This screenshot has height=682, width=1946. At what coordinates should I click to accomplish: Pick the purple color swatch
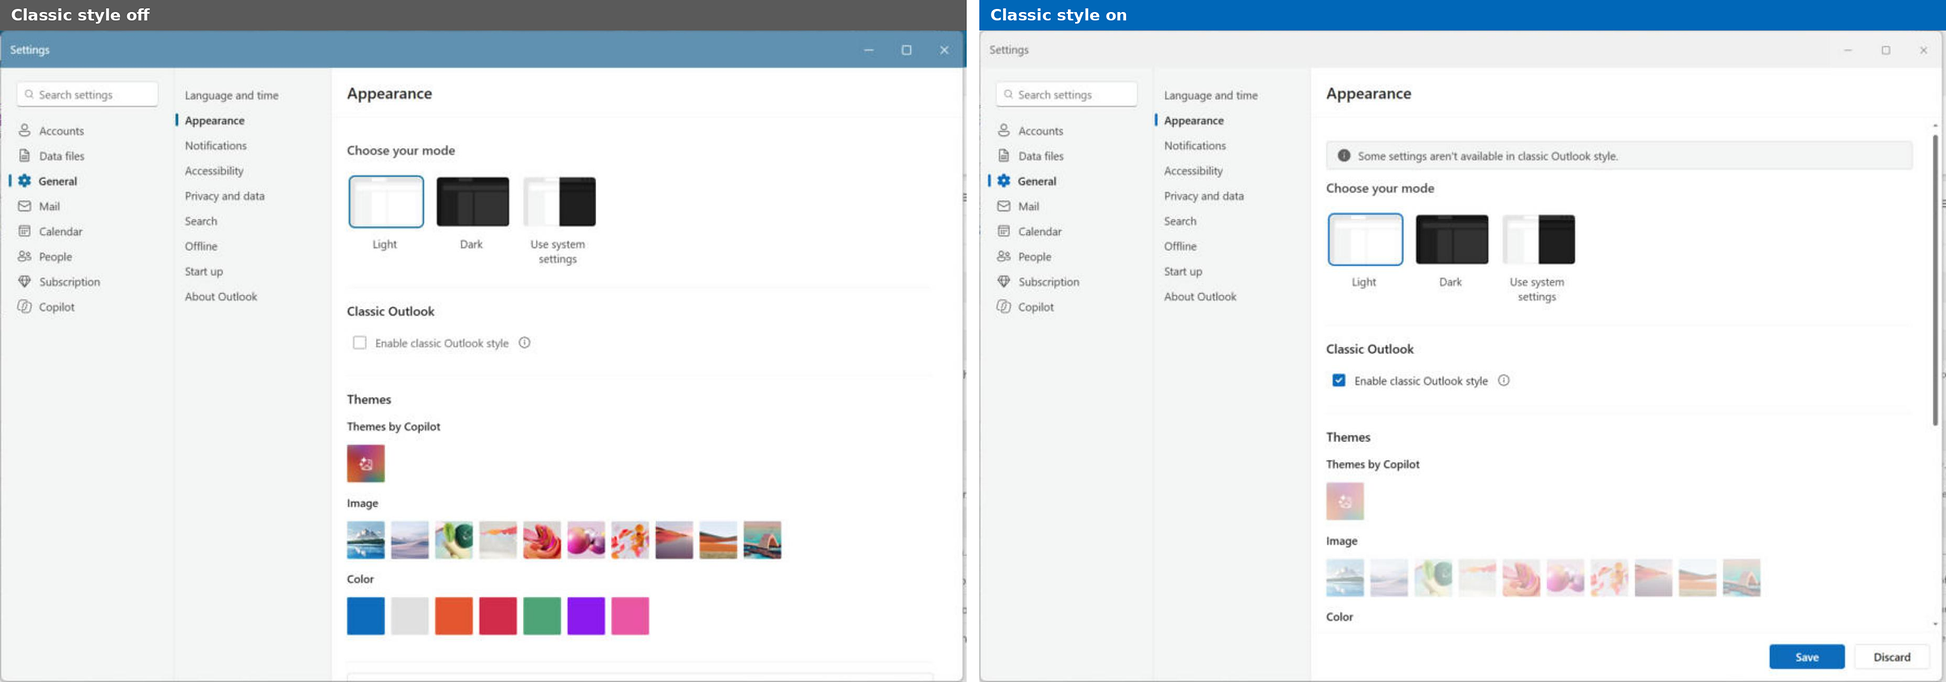[x=586, y=616]
